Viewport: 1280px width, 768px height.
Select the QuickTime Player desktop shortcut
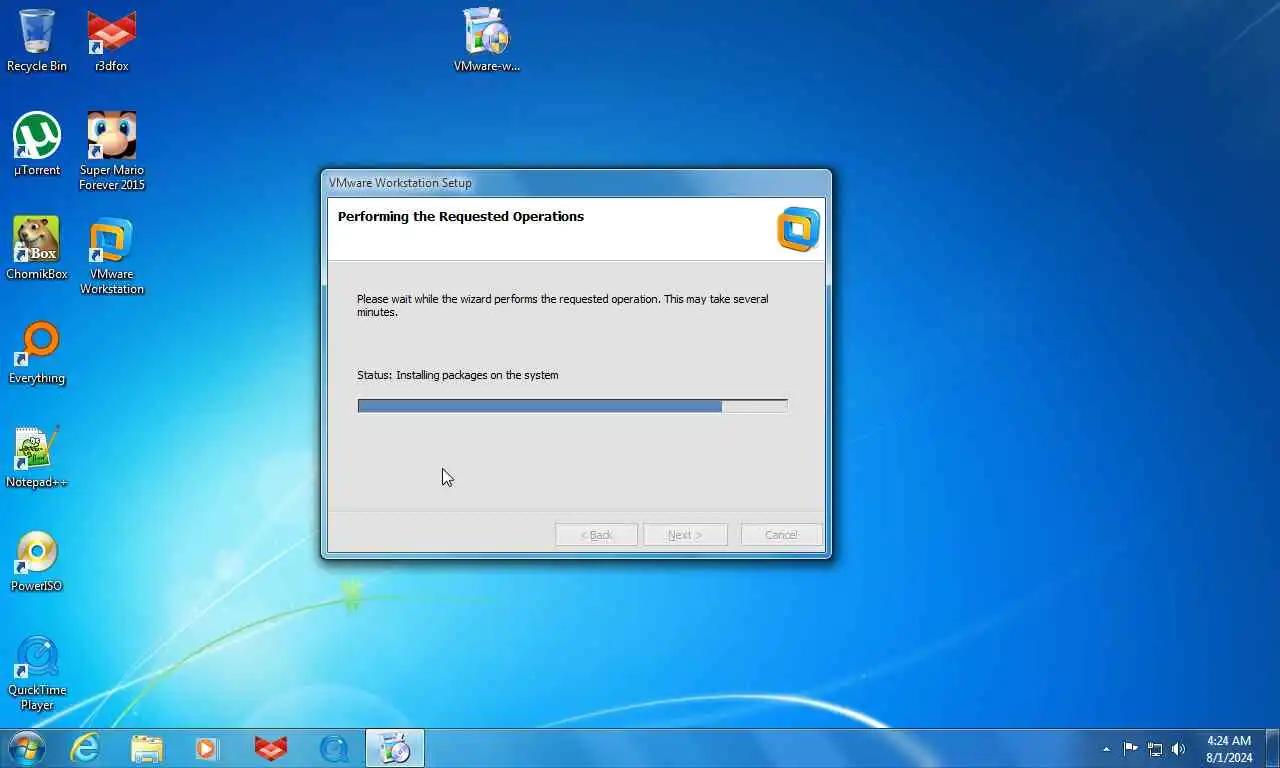[x=37, y=671]
